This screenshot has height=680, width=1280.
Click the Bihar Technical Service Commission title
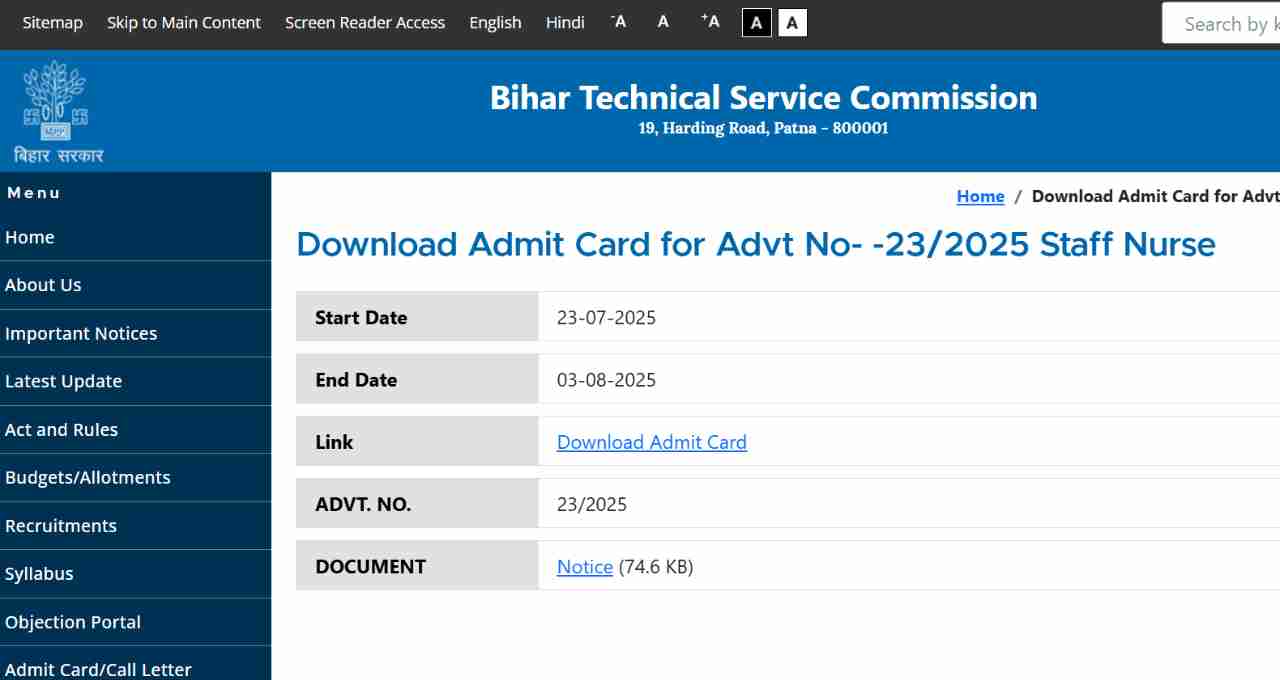764,97
